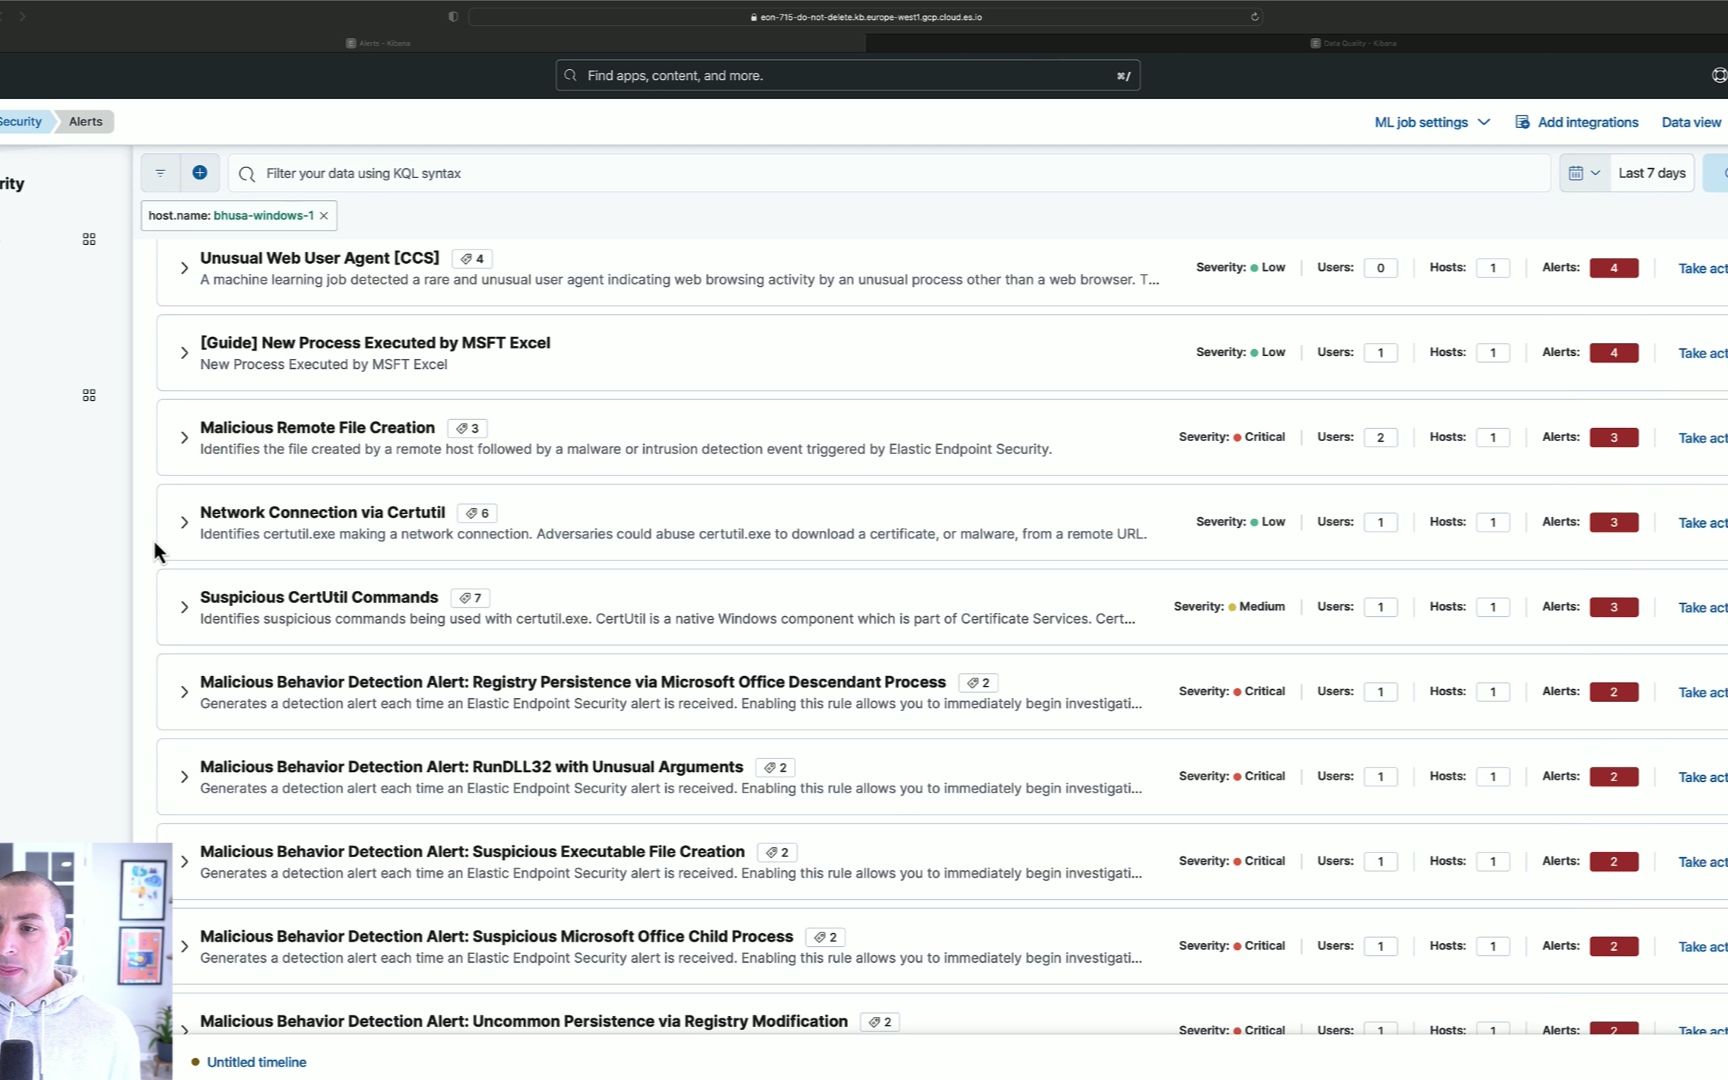Expand Registry Persistence via Microsoft Office Descendant Process group
Viewport: 1728px width, 1080px height.
coord(184,692)
